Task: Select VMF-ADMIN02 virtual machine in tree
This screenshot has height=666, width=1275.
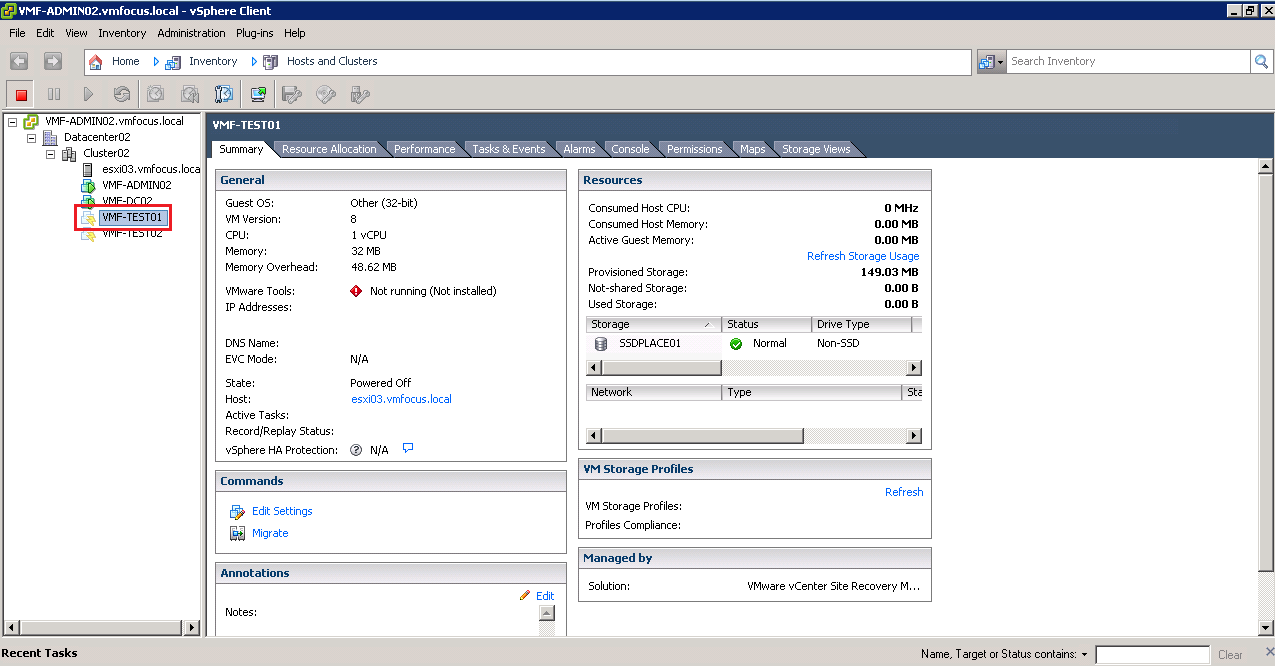Action: 136,185
